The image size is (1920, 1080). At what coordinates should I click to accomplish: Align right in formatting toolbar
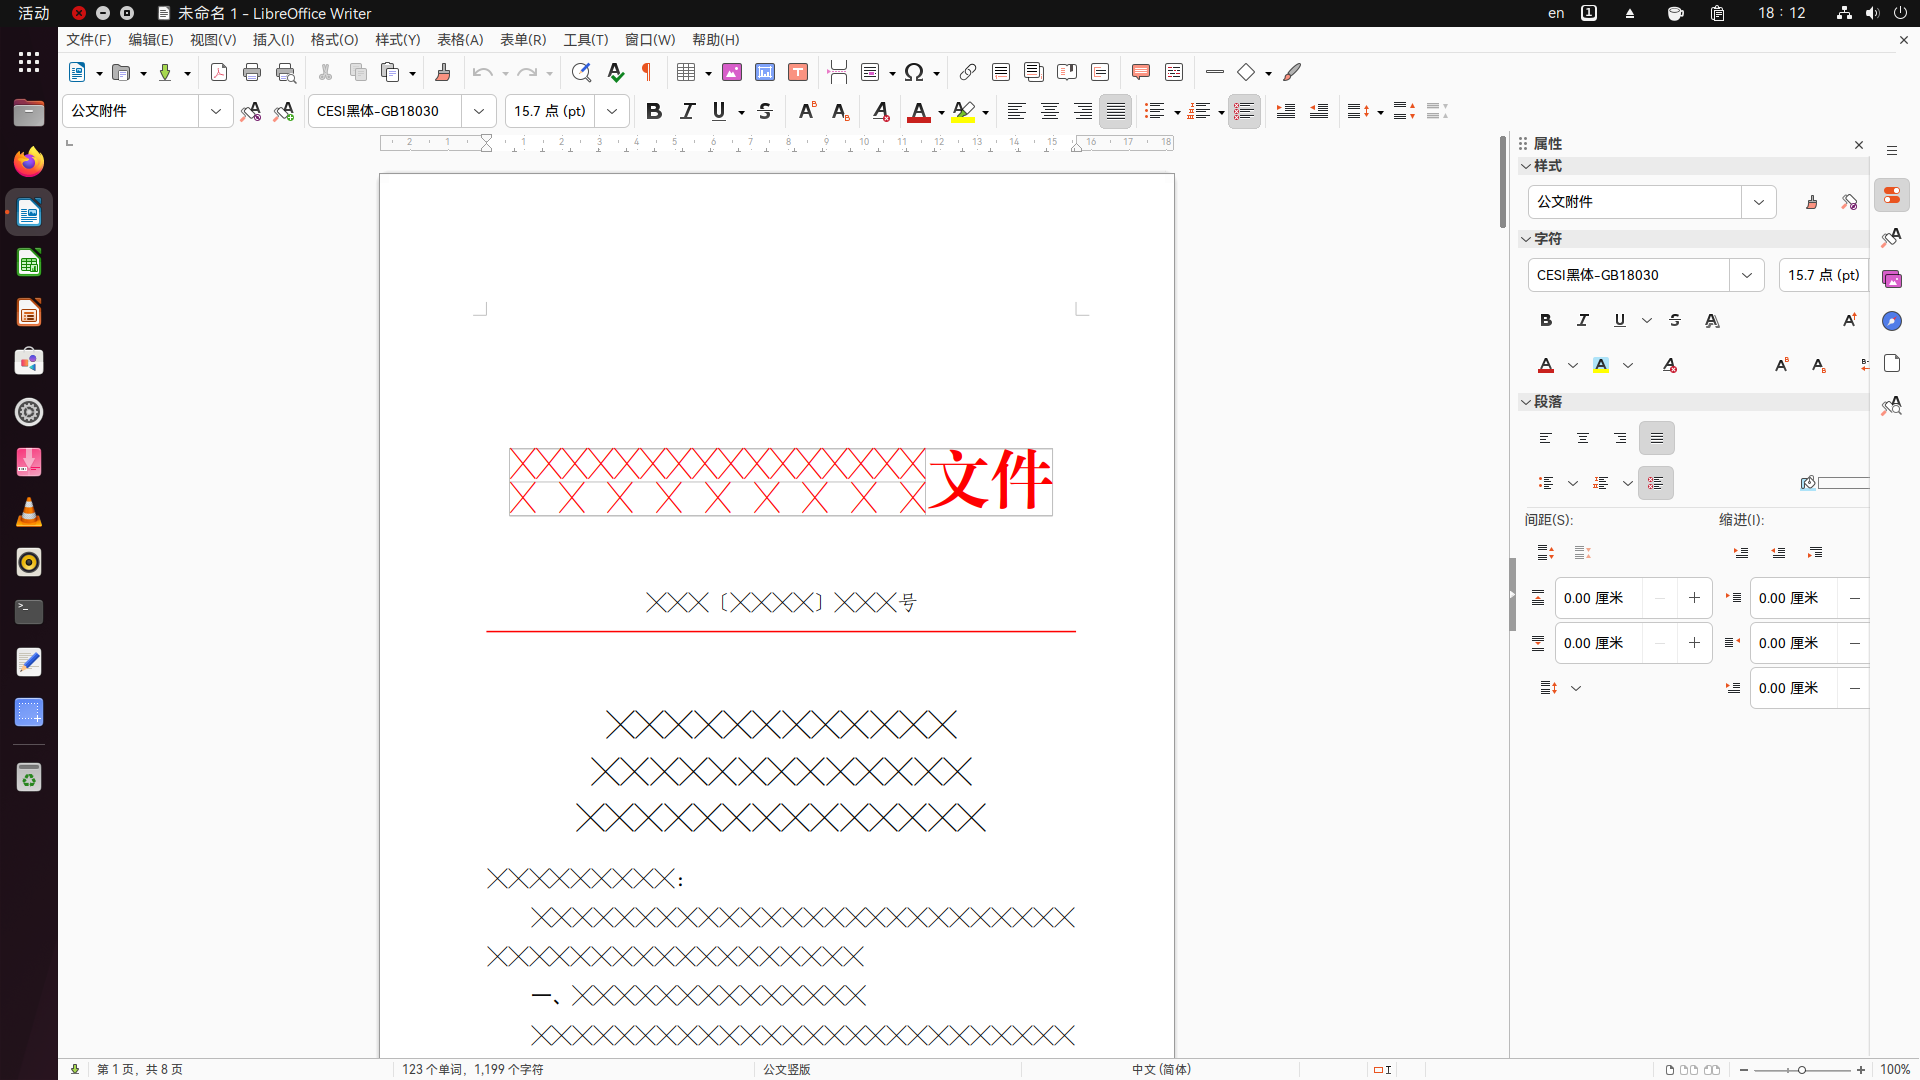[x=1082, y=111]
